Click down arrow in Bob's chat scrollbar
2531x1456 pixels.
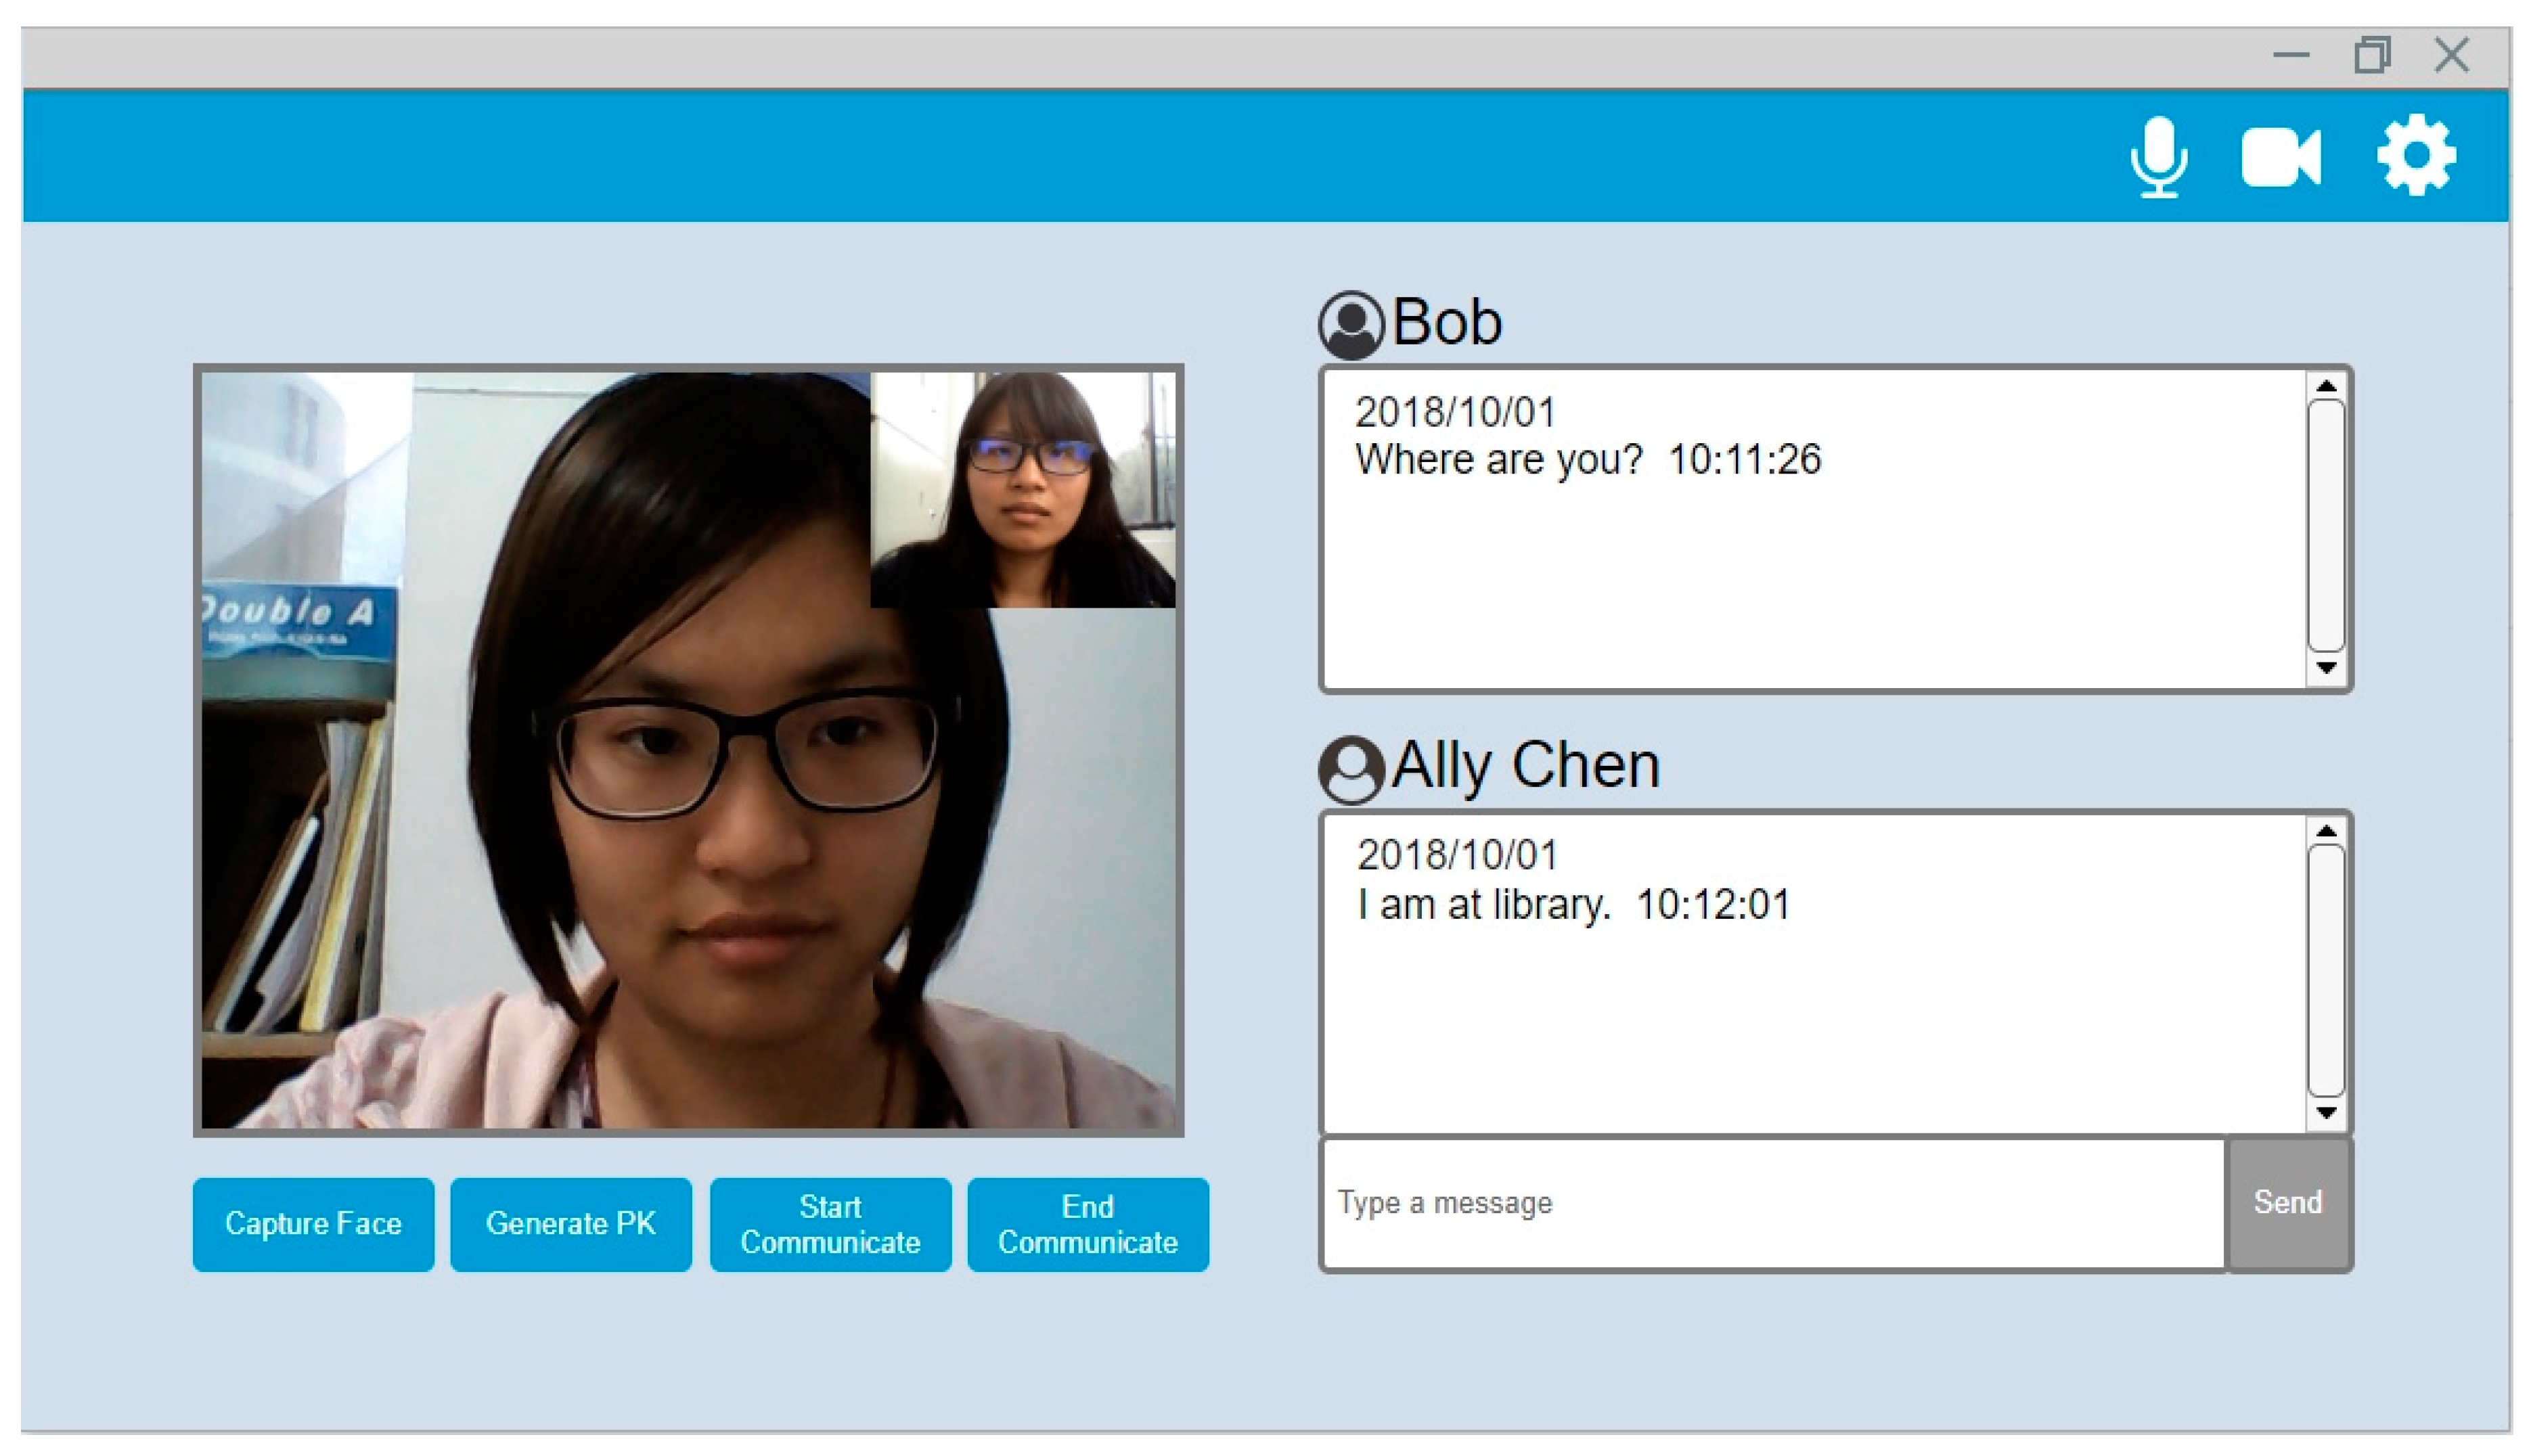(2326, 667)
